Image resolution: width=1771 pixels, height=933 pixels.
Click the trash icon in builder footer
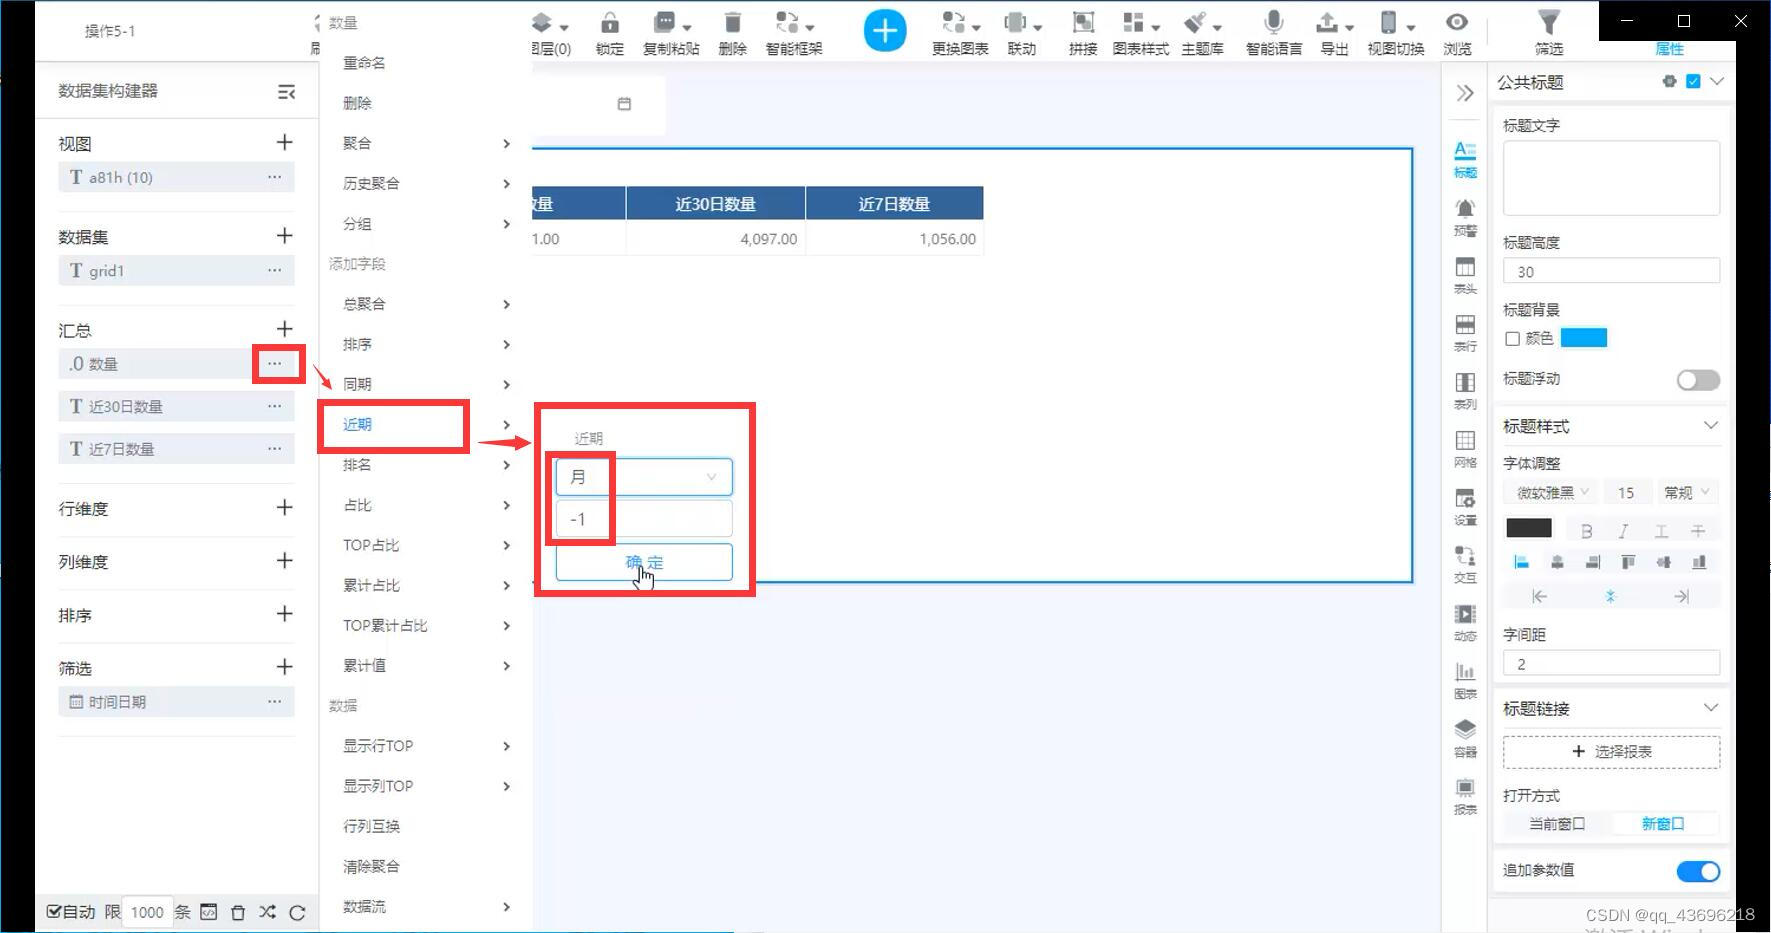[238, 912]
